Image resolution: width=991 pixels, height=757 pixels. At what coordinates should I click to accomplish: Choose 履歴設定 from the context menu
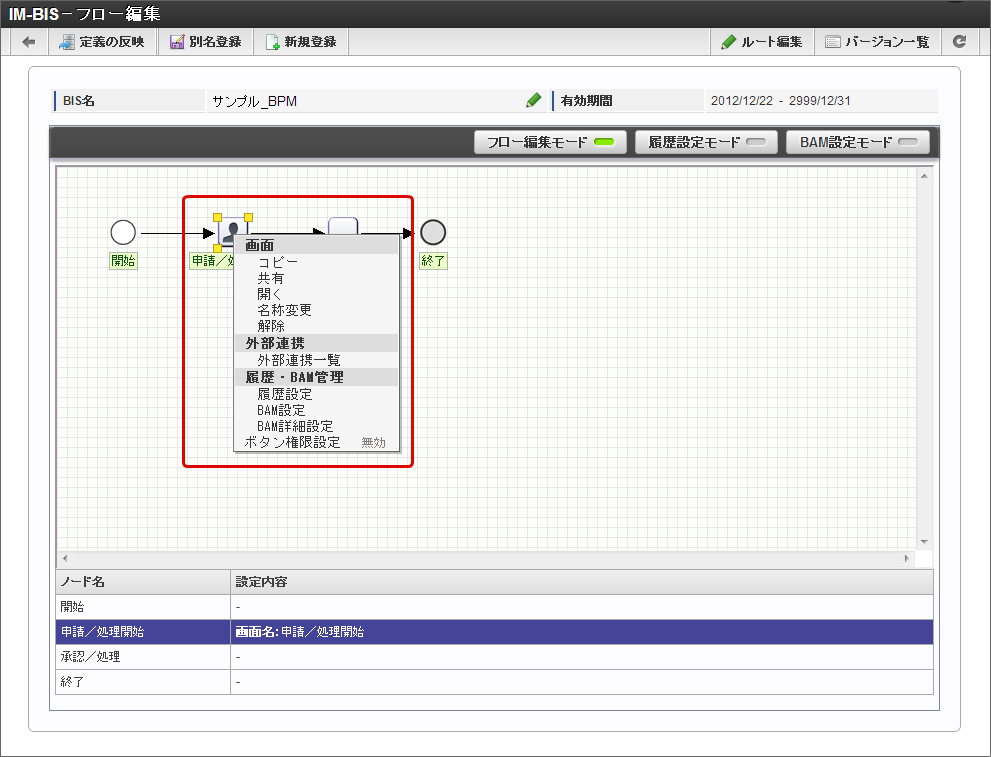click(316, 394)
